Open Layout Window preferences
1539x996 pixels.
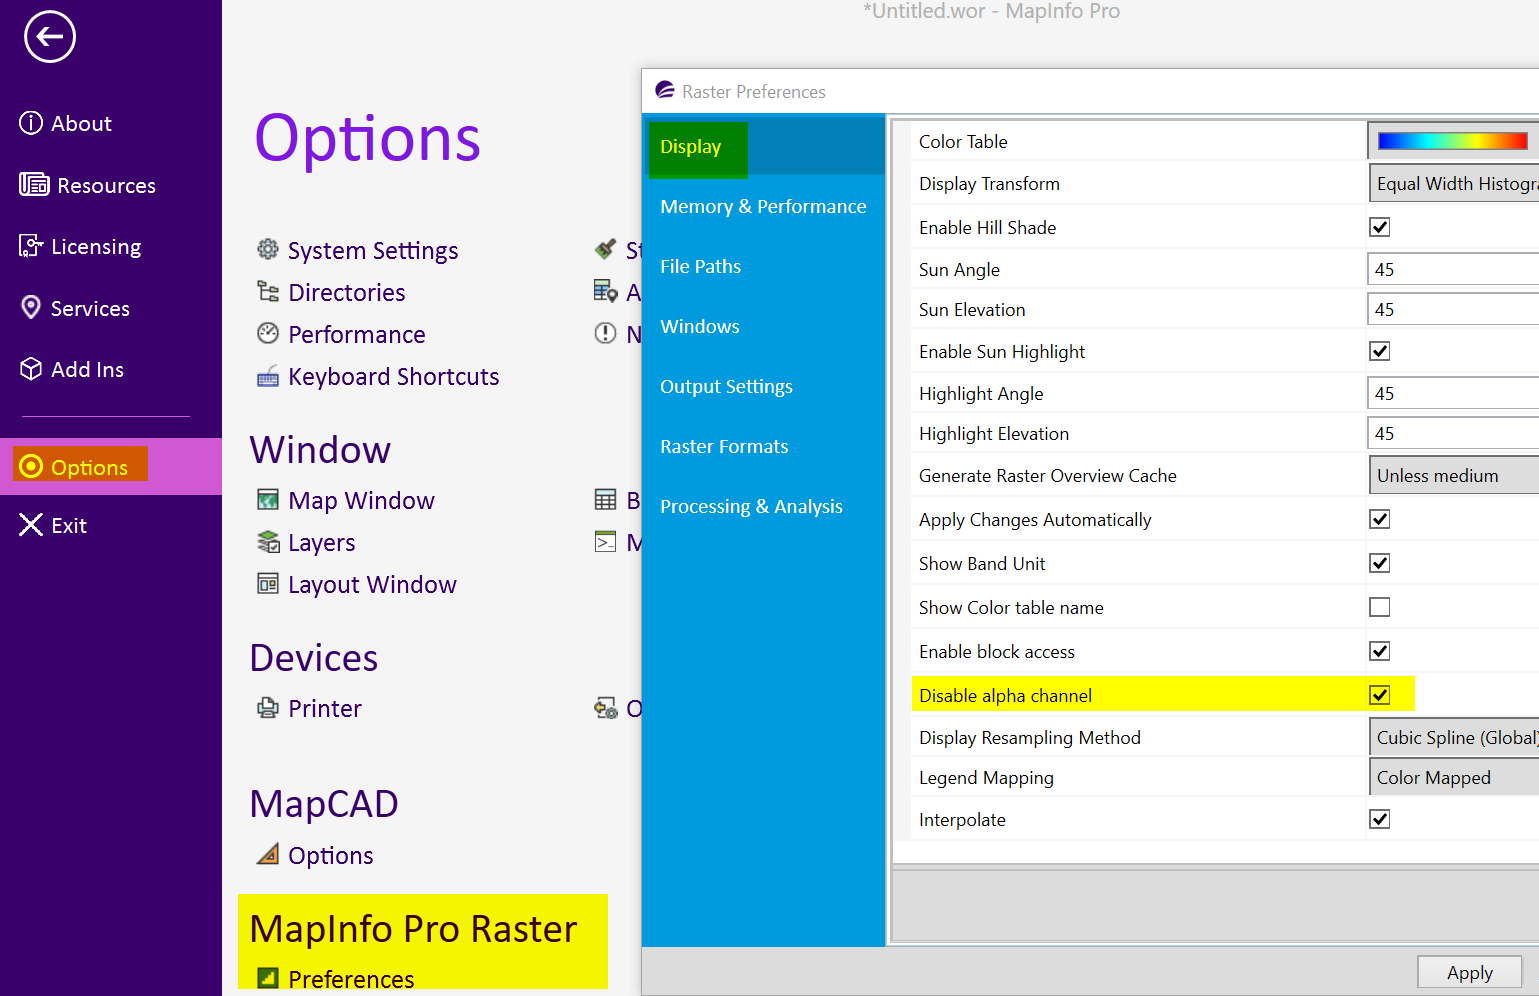371,584
